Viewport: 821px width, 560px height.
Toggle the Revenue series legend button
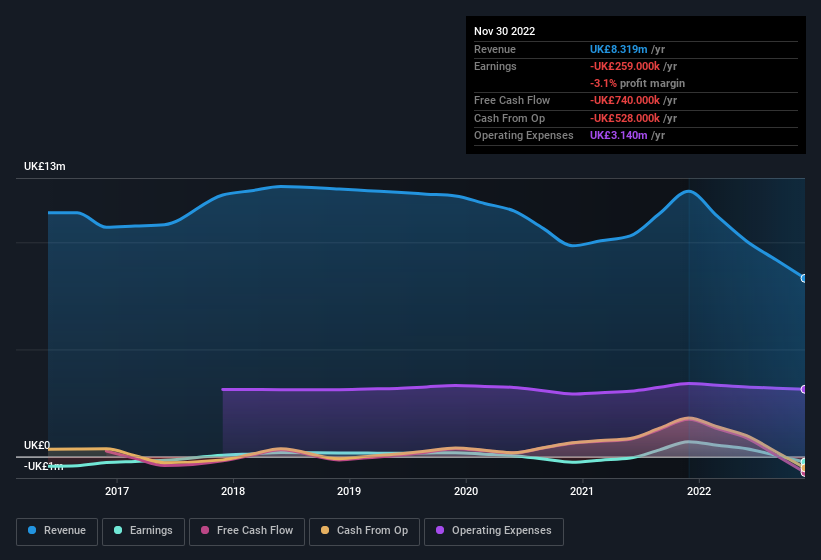pyautogui.click(x=57, y=531)
